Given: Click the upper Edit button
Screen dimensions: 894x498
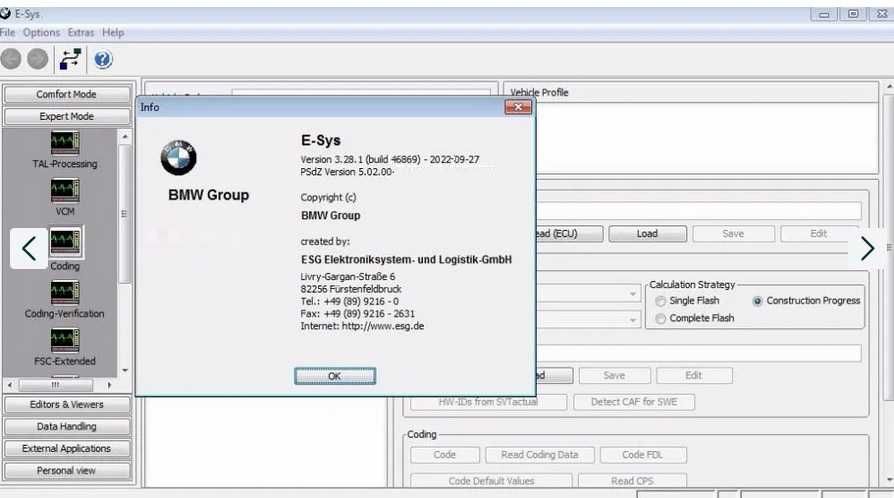Looking at the screenshot, I should 819,234.
